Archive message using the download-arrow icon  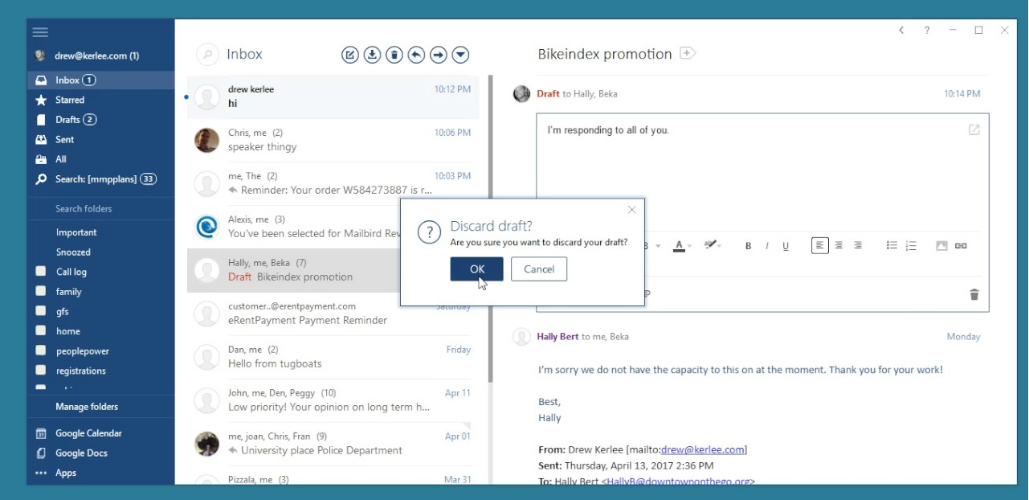(x=372, y=54)
